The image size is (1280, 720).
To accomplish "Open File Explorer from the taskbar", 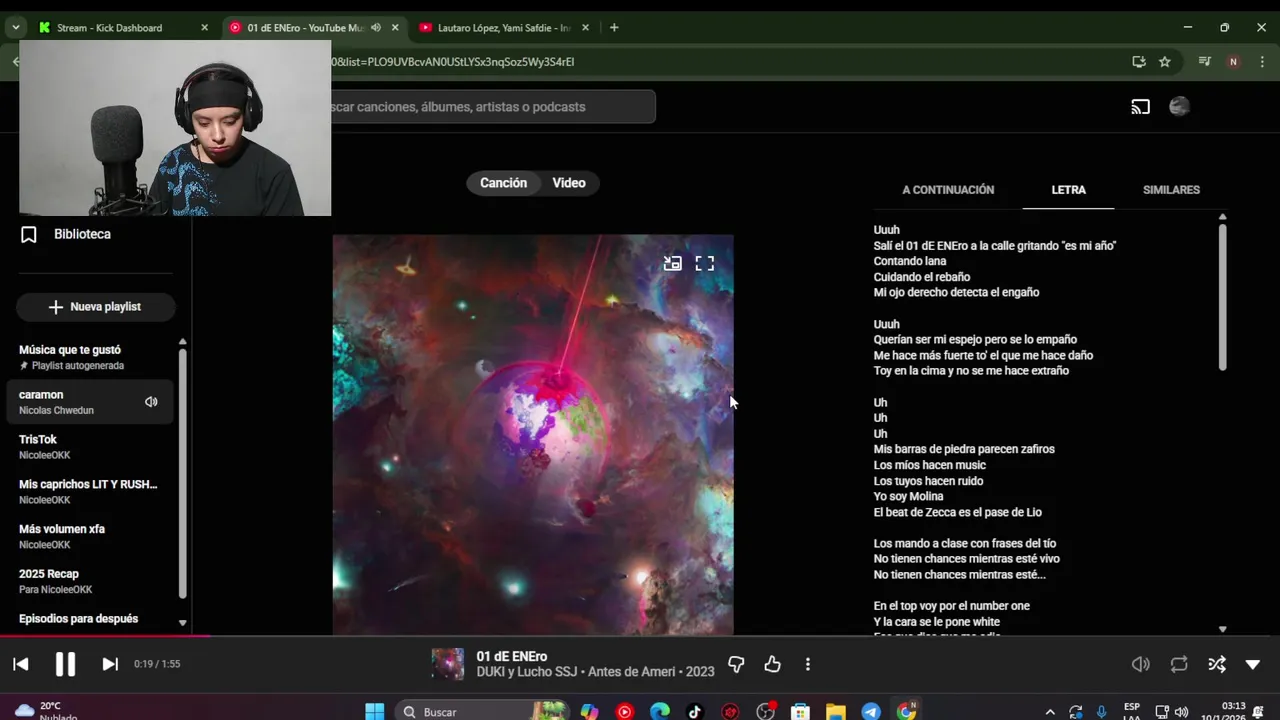I will [836, 712].
